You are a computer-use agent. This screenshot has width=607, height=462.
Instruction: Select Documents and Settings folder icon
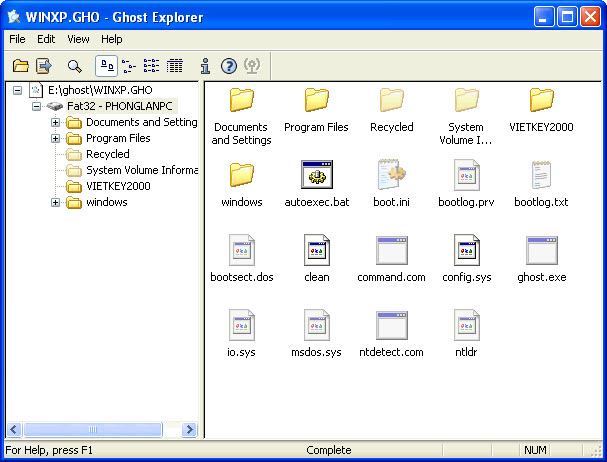pyautogui.click(x=242, y=100)
